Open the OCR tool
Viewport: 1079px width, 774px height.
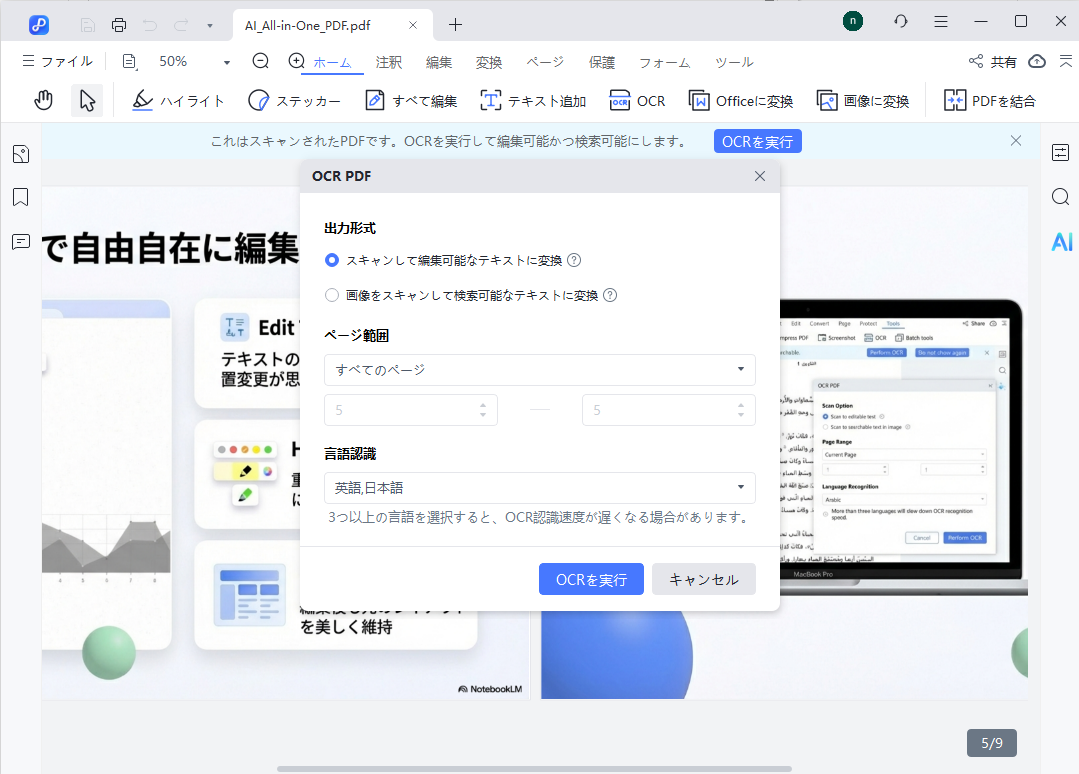[637, 100]
